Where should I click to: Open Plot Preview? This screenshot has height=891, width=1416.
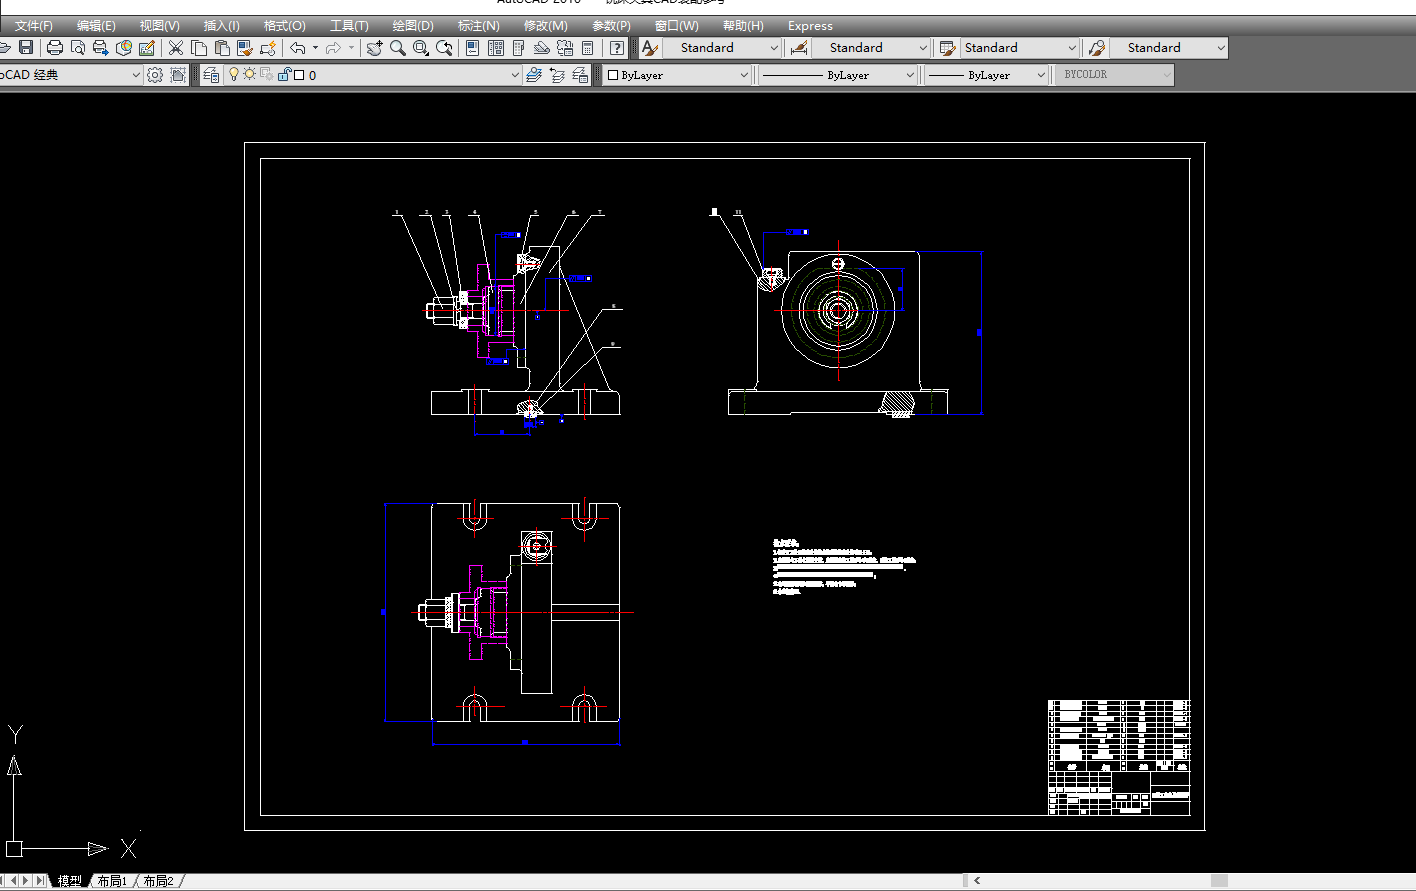pyautogui.click(x=78, y=47)
